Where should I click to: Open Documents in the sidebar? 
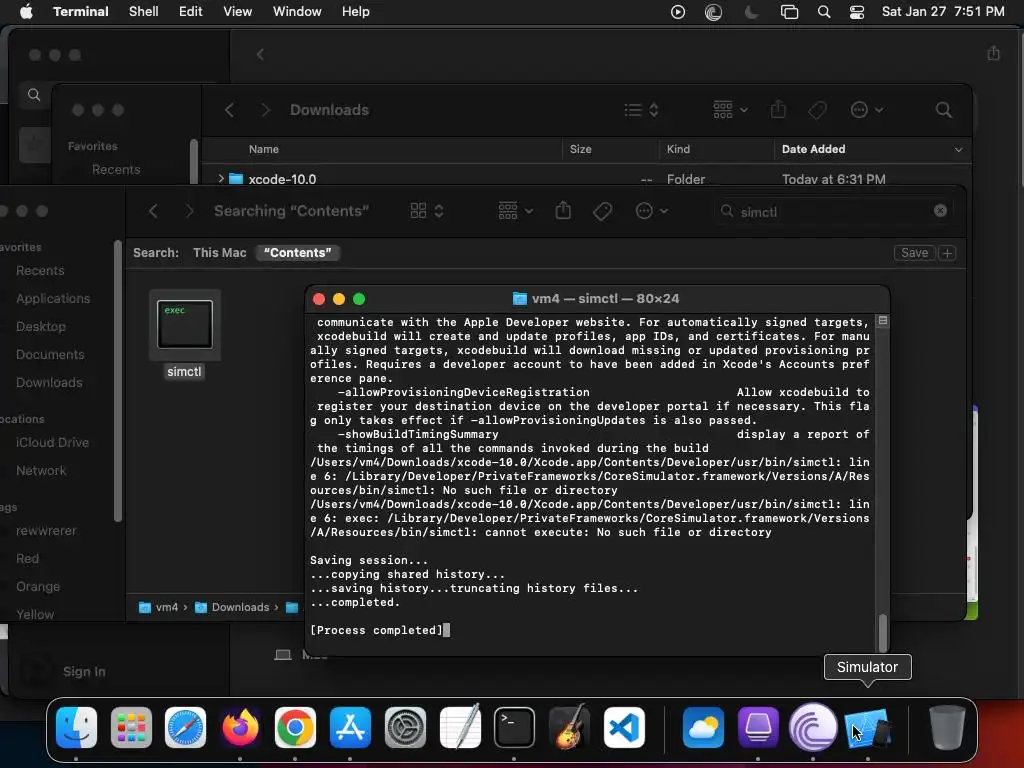(x=50, y=355)
